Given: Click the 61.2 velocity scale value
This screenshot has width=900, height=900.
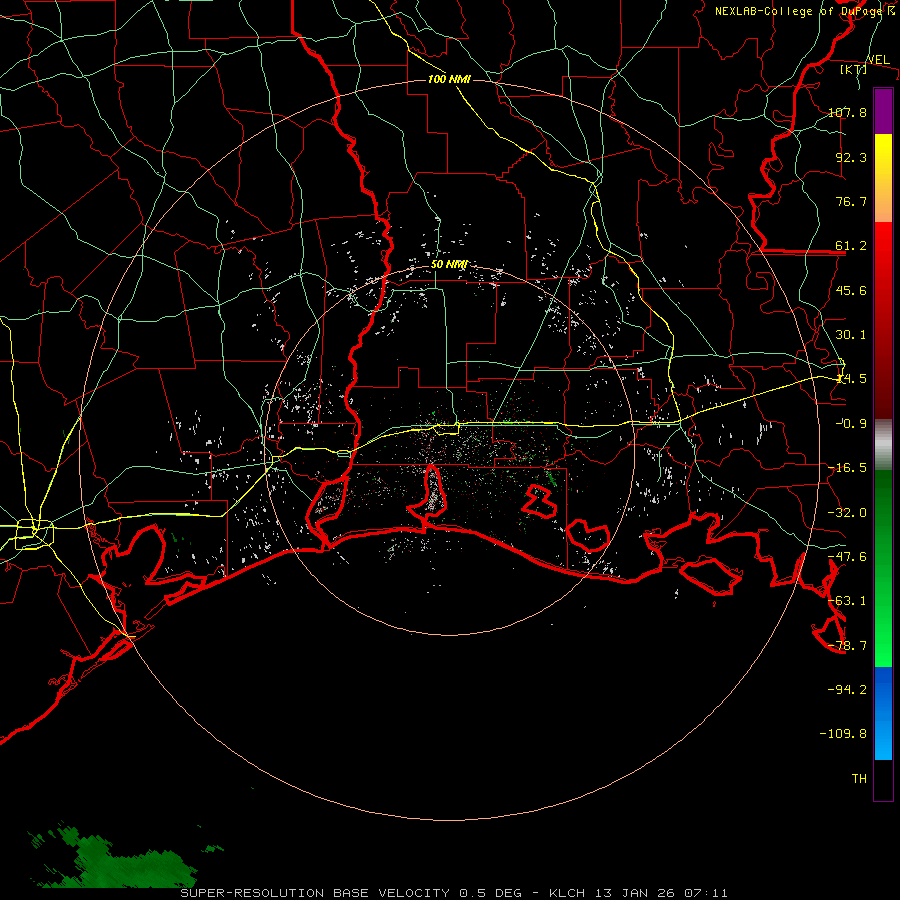Looking at the screenshot, I should pos(851,246).
